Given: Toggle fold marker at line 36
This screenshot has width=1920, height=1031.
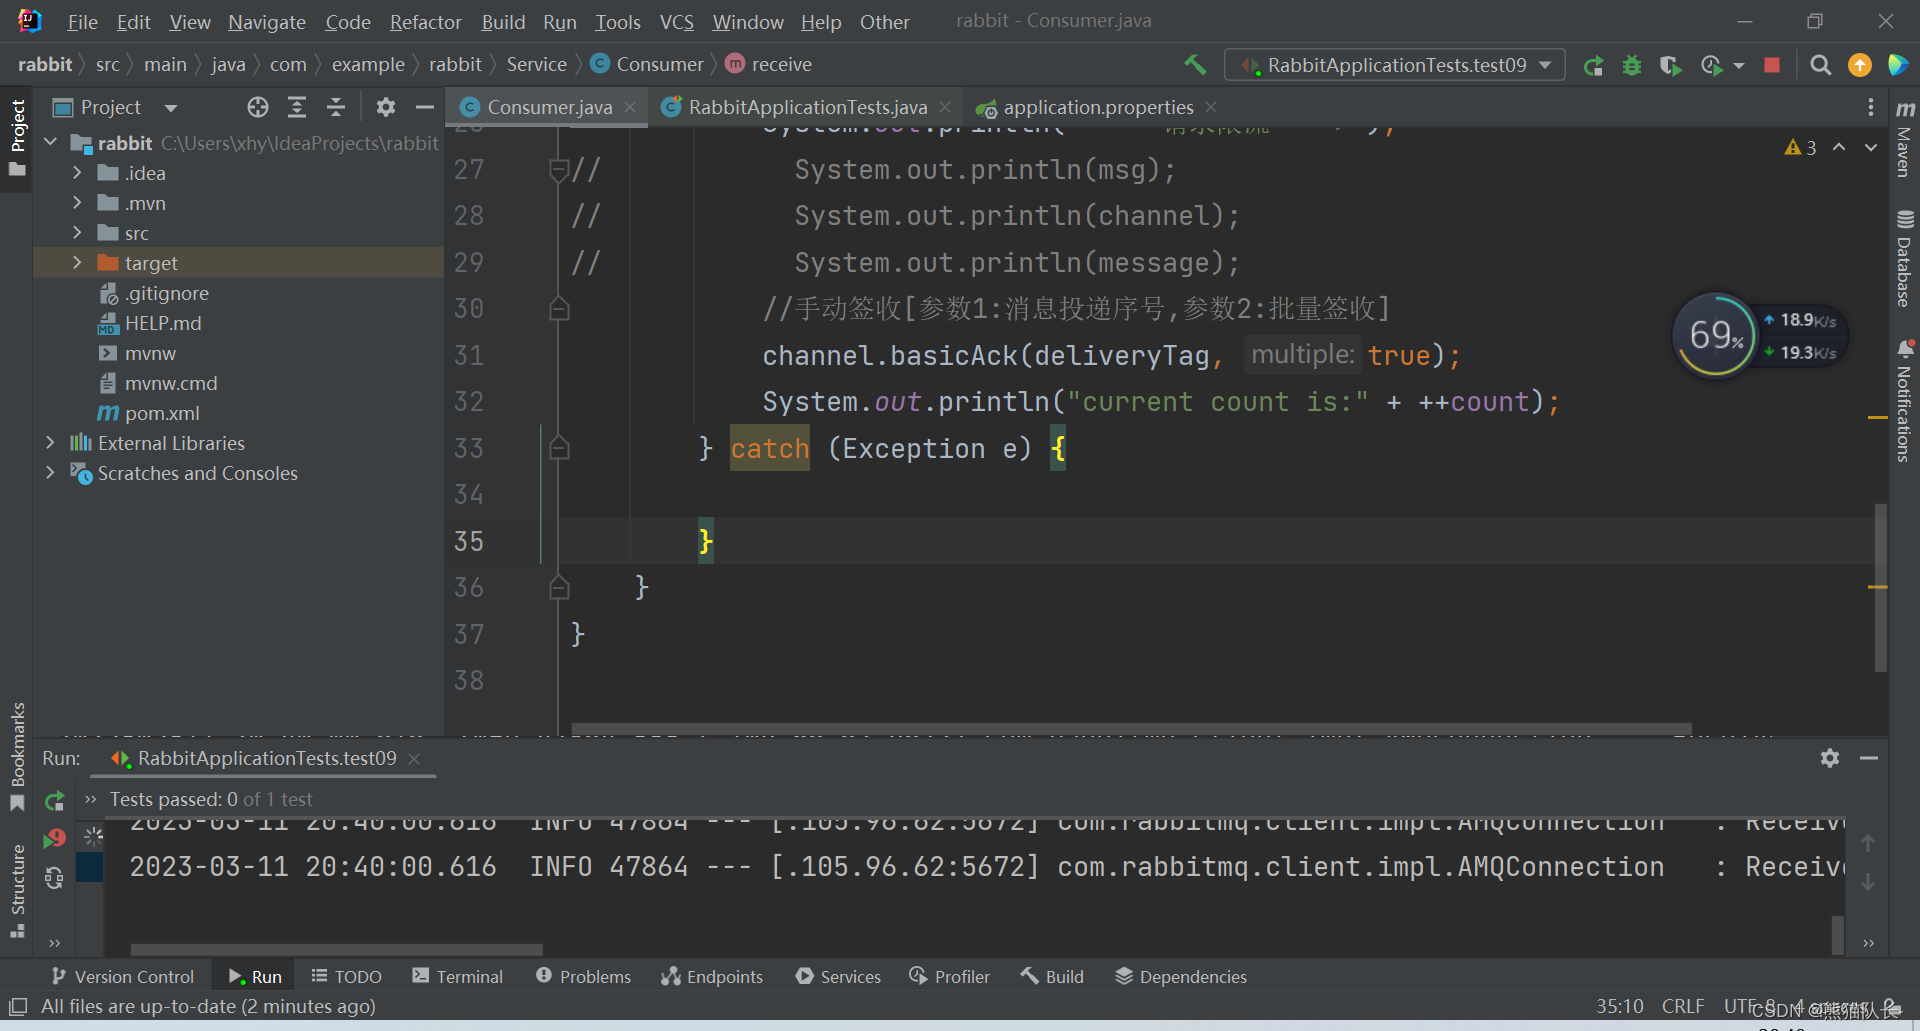Looking at the screenshot, I should tap(559, 588).
